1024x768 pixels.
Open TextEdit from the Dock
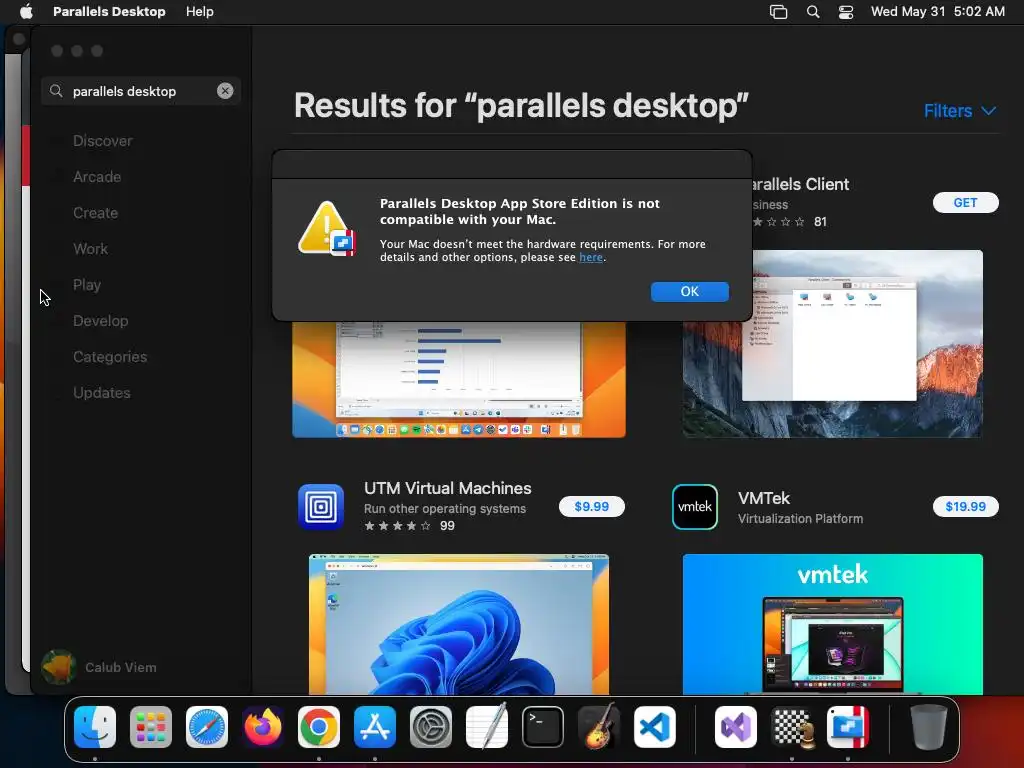487,727
